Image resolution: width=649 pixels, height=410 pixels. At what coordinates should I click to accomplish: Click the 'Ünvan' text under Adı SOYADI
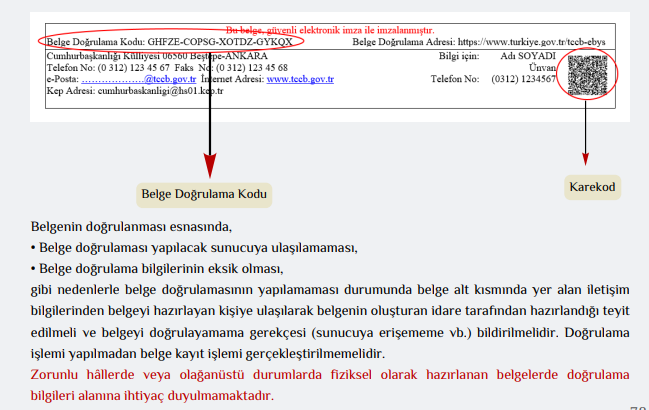pos(542,67)
